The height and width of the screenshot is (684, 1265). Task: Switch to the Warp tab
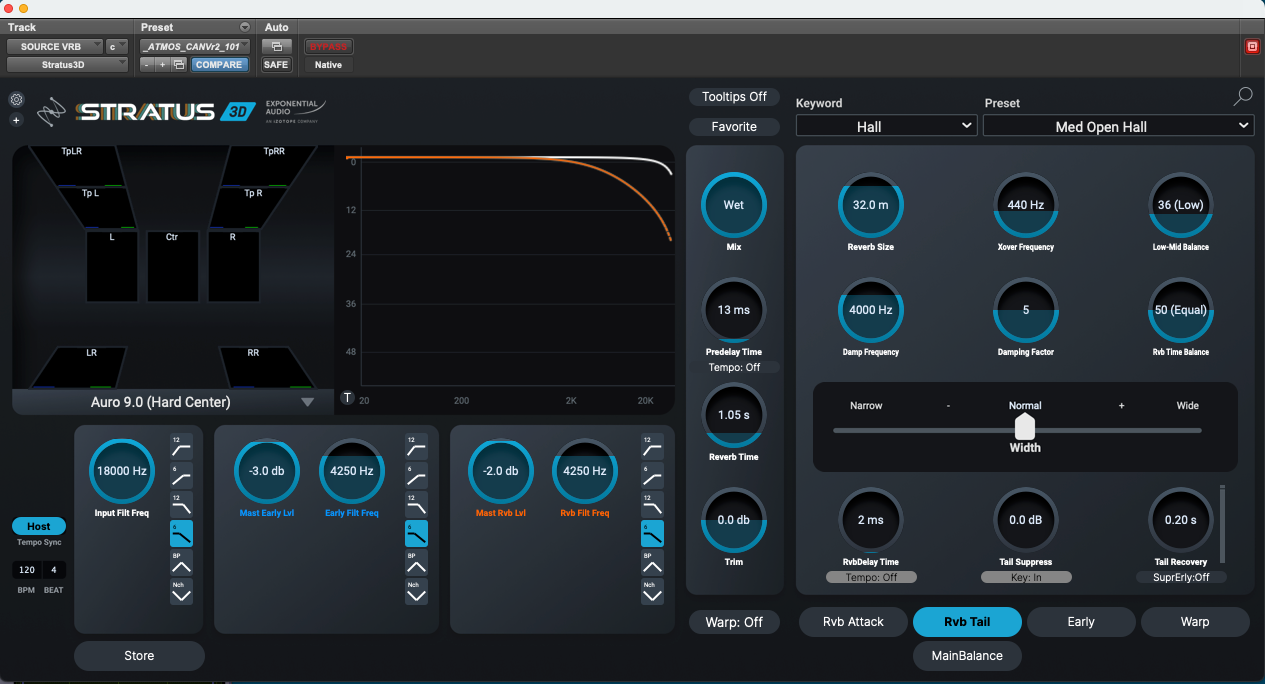coord(1195,622)
